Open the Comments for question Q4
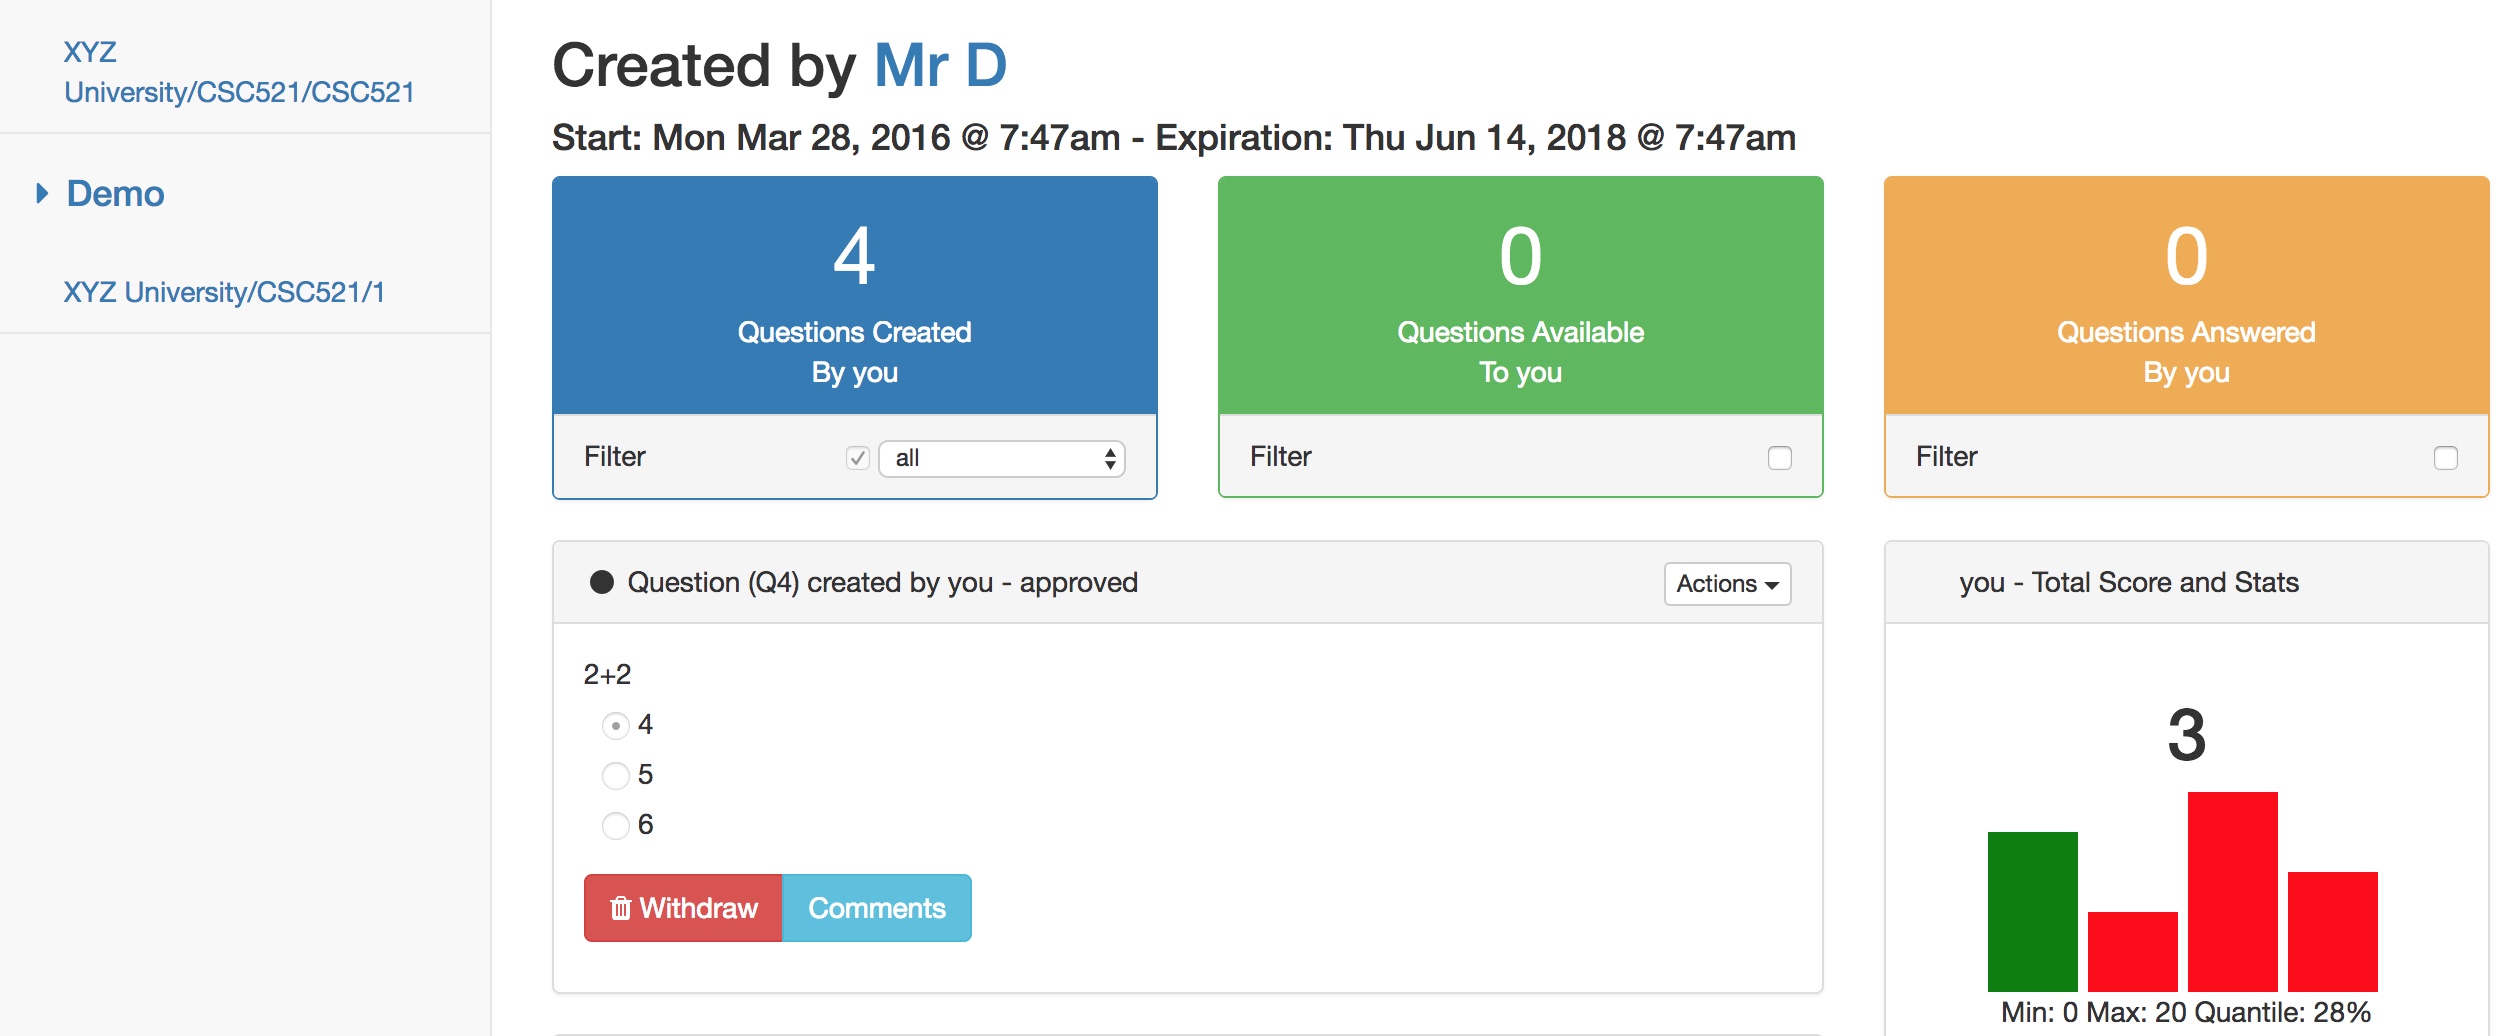 point(876,908)
